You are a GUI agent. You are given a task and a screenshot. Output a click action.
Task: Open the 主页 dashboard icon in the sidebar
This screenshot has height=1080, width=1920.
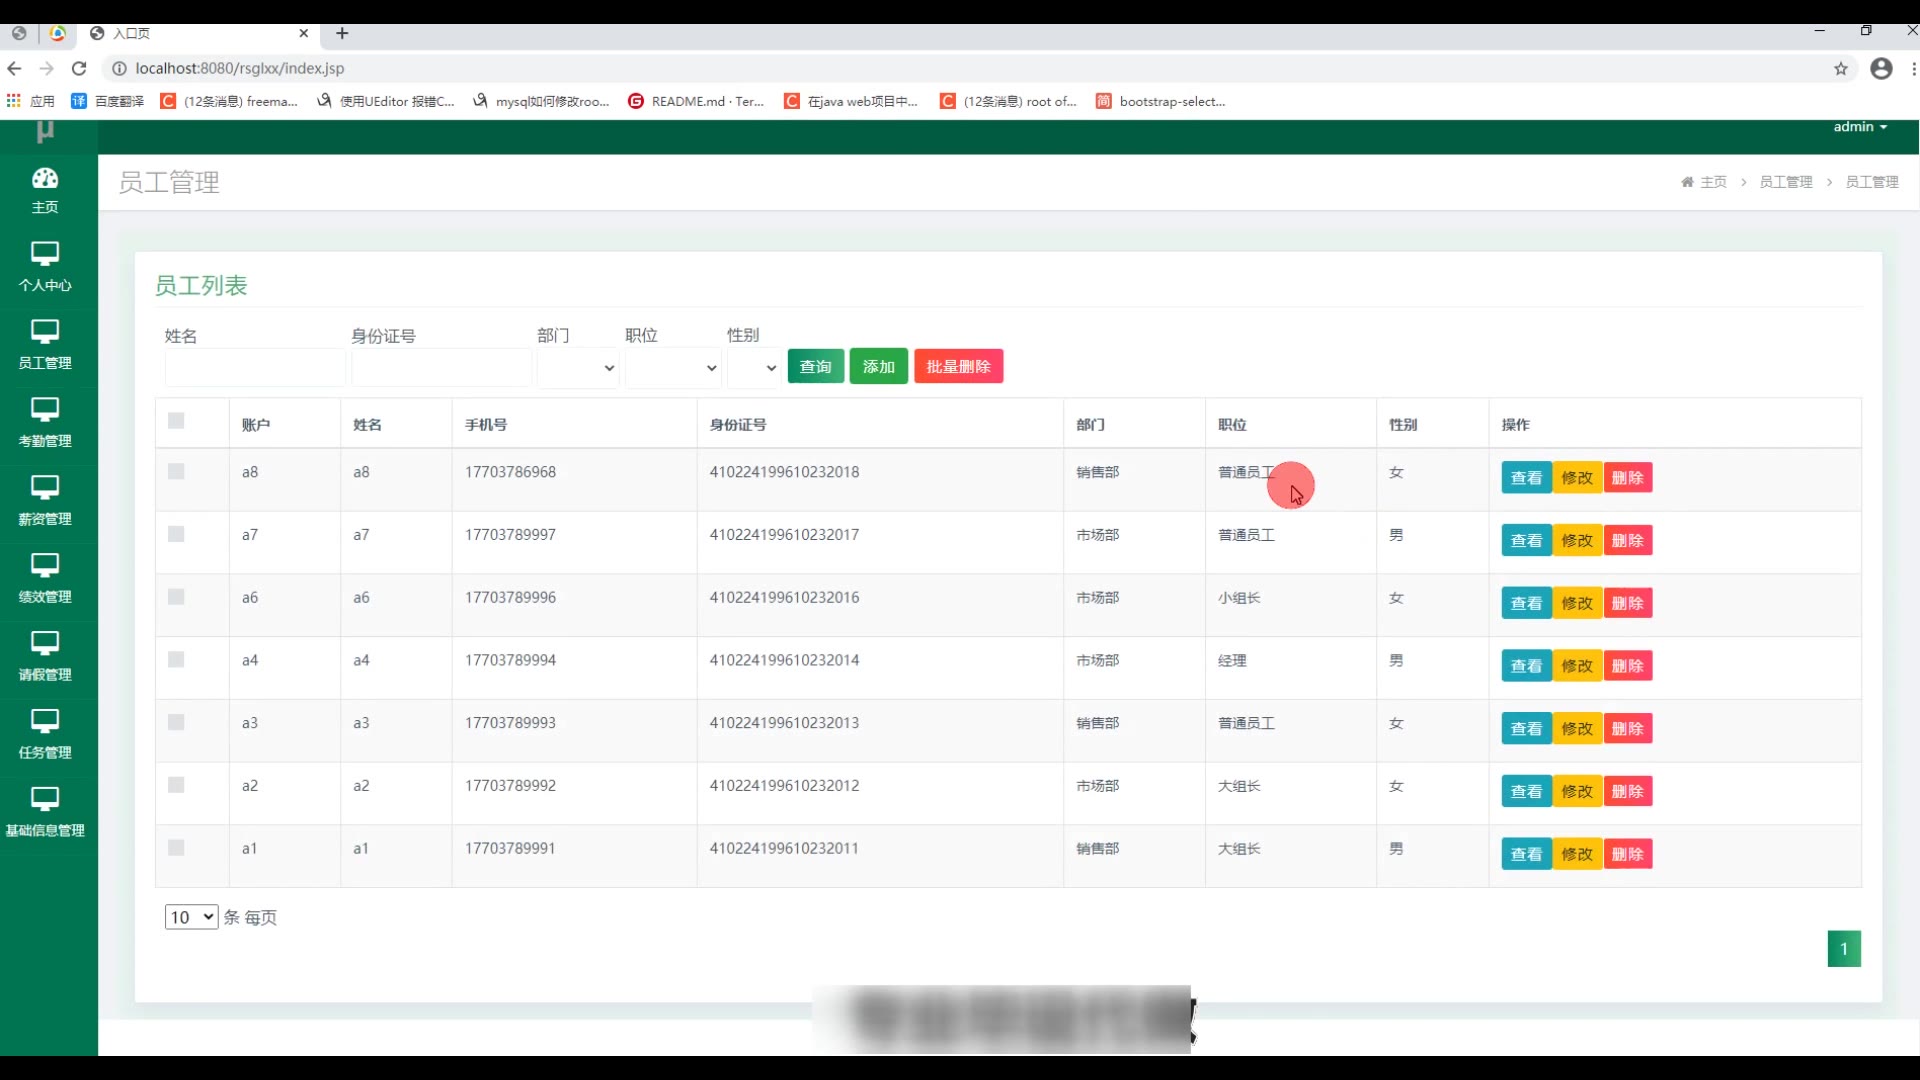tap(45, 179)
